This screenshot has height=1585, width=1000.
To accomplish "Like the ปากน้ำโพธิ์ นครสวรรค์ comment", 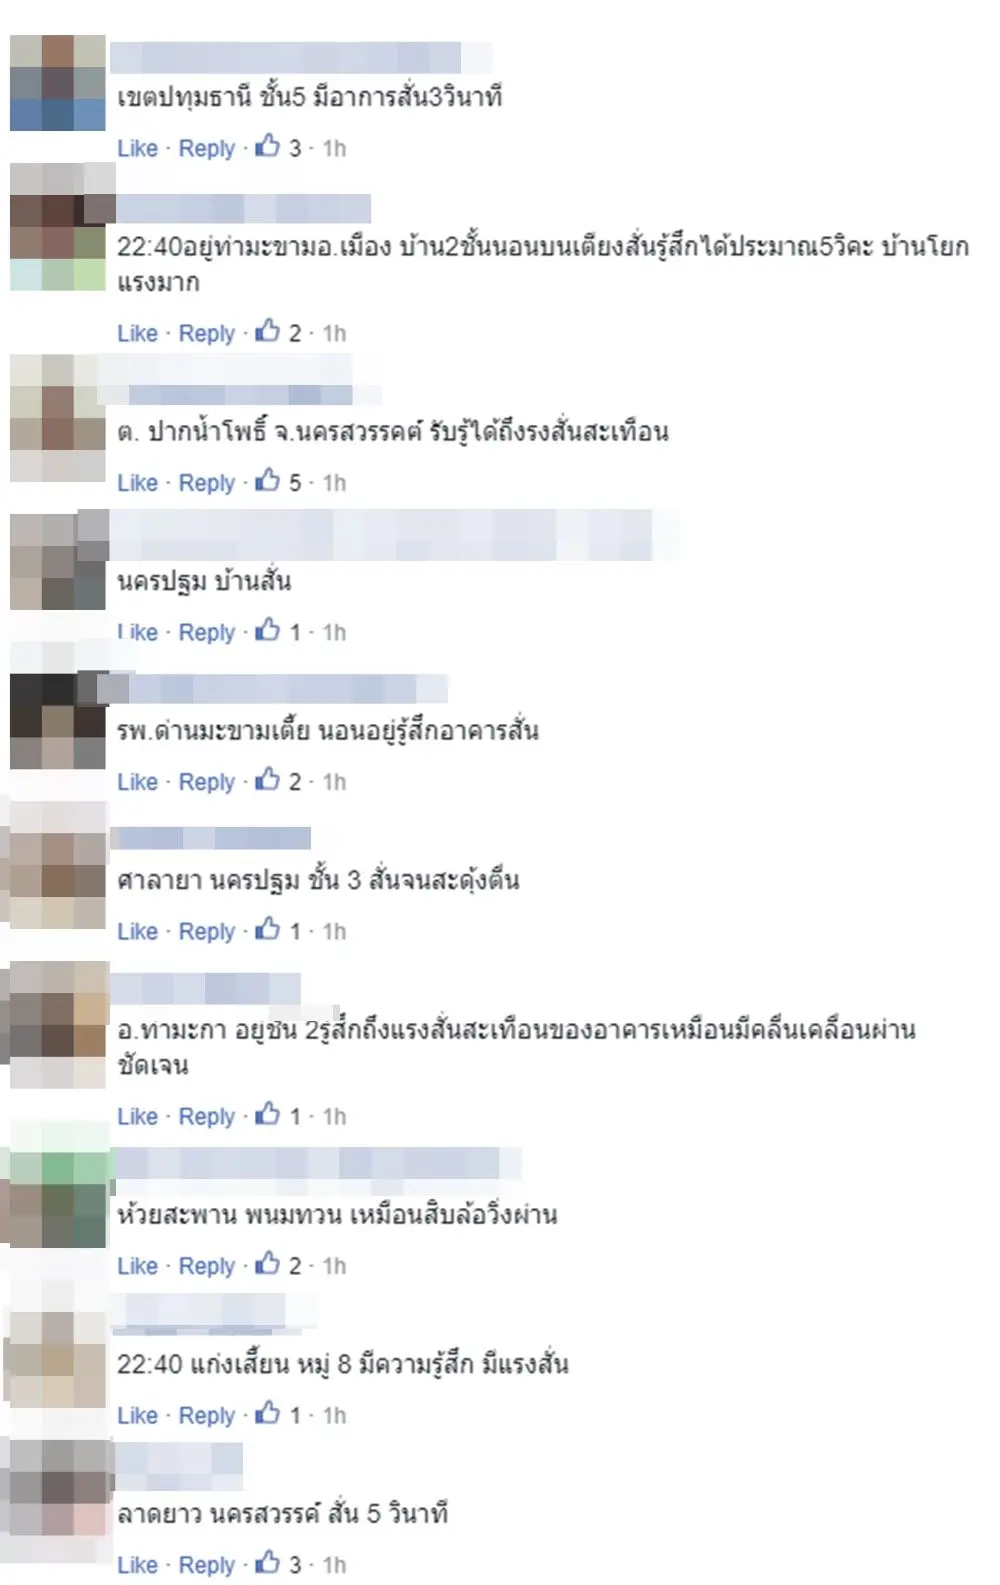I will [138, 483].
